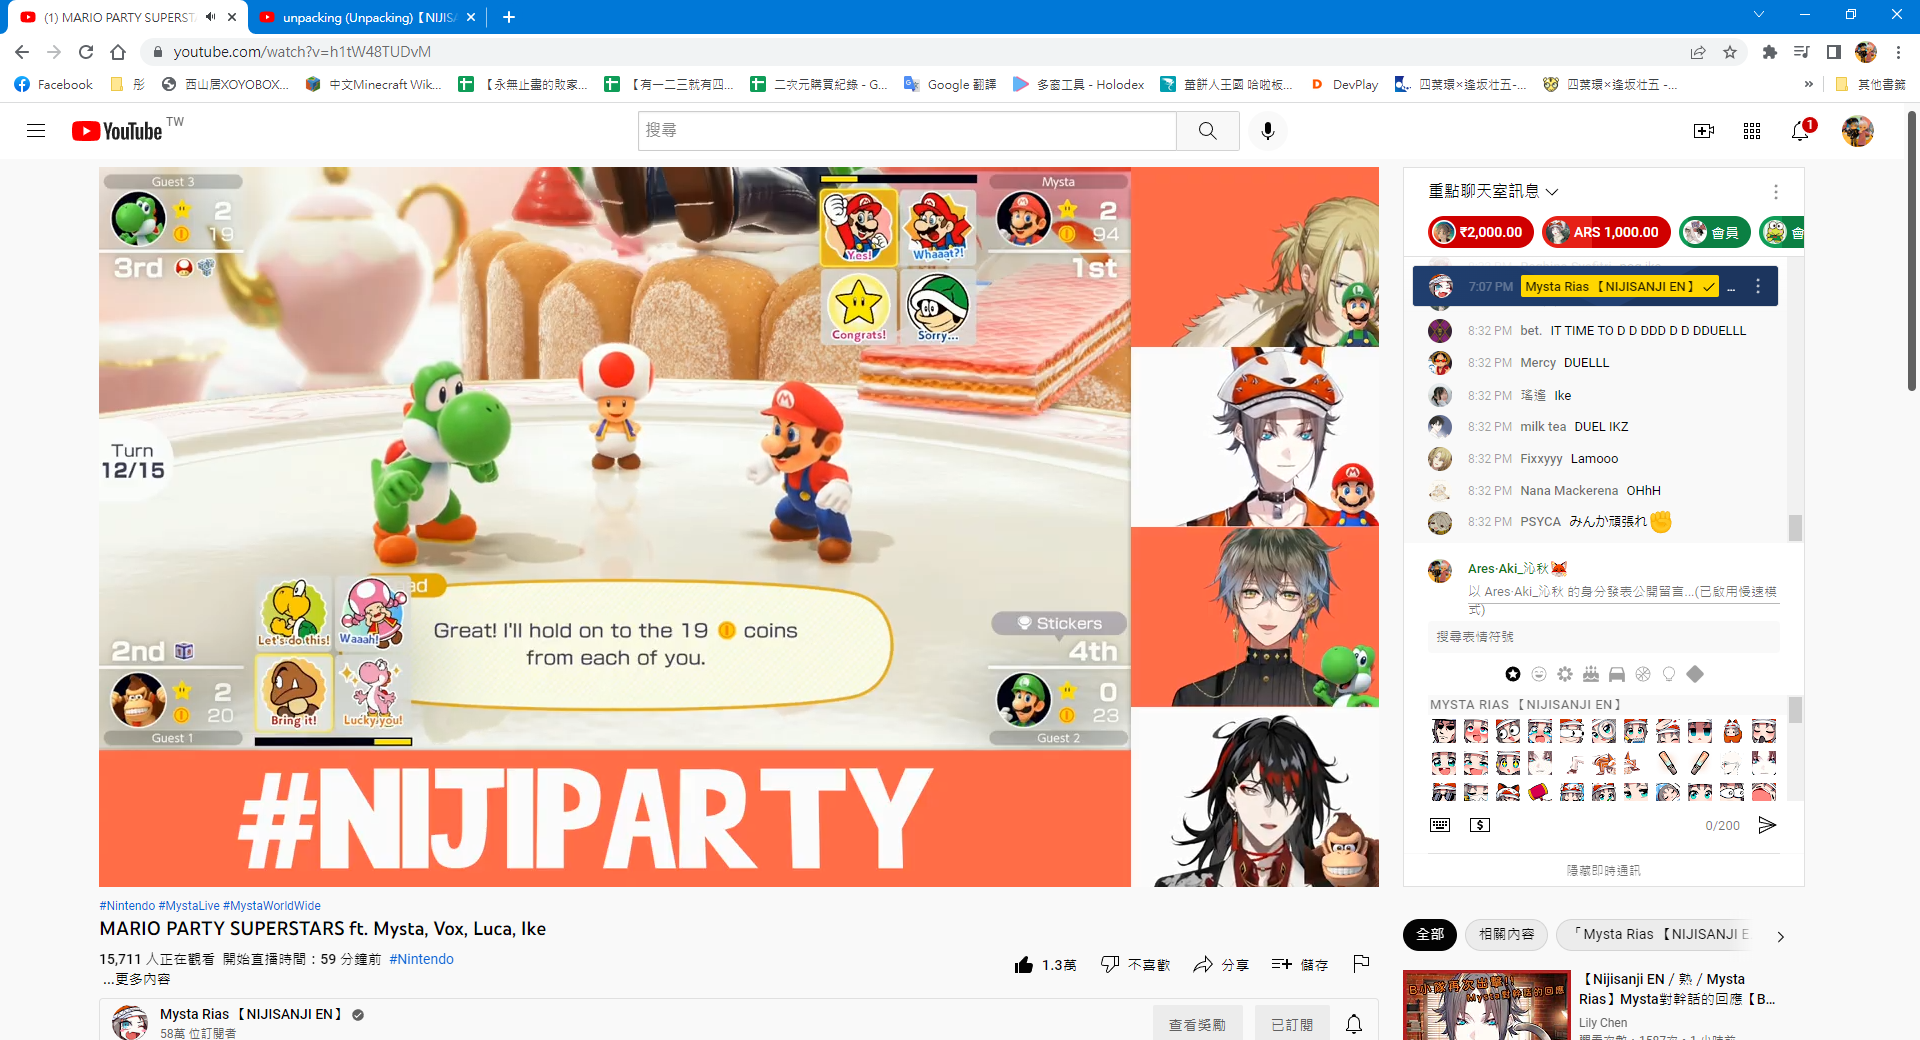Click the YouTube 搜尋 search field
The height and width of the screenshot is (1040, 1920).
(x=907, y=131)
